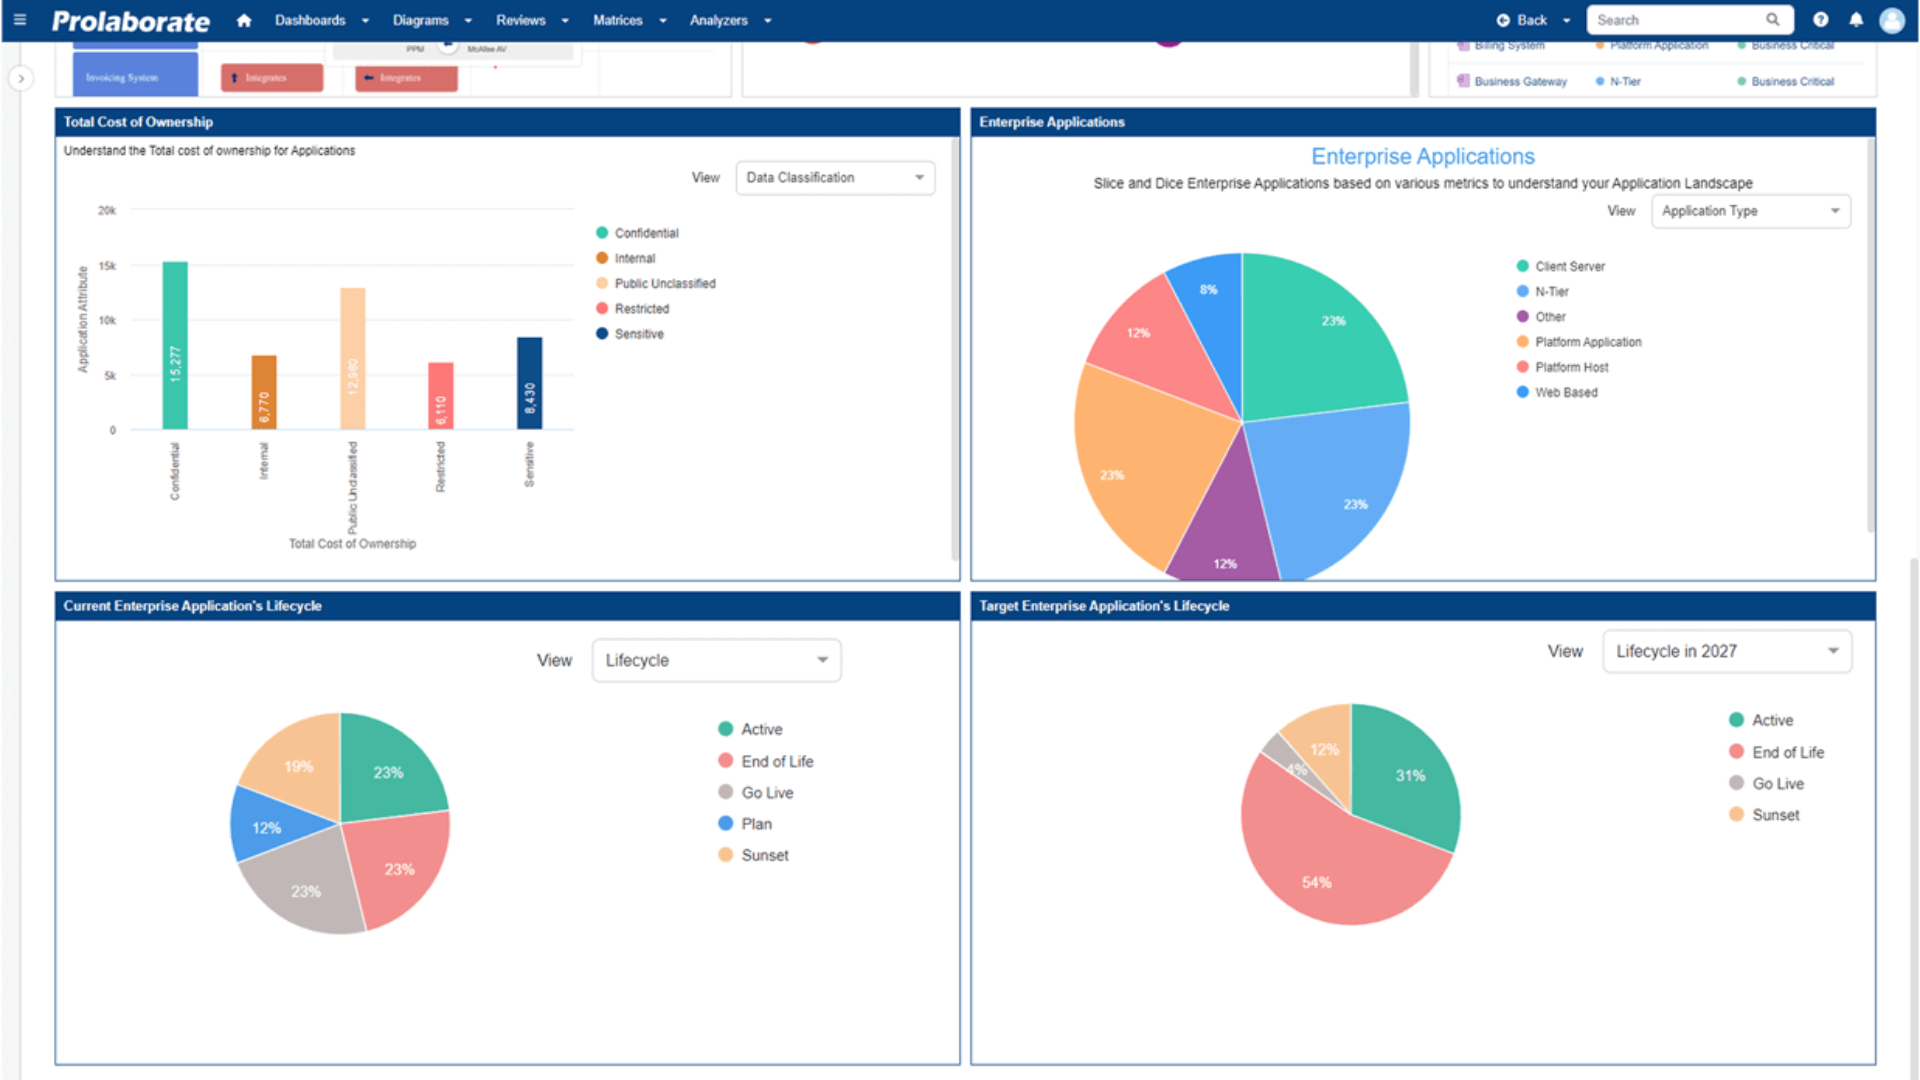The width and height of the screenshot is (1920, 1080).
Task: Open the Application Type view dropdown
Action: click(x=1750, y=211)
